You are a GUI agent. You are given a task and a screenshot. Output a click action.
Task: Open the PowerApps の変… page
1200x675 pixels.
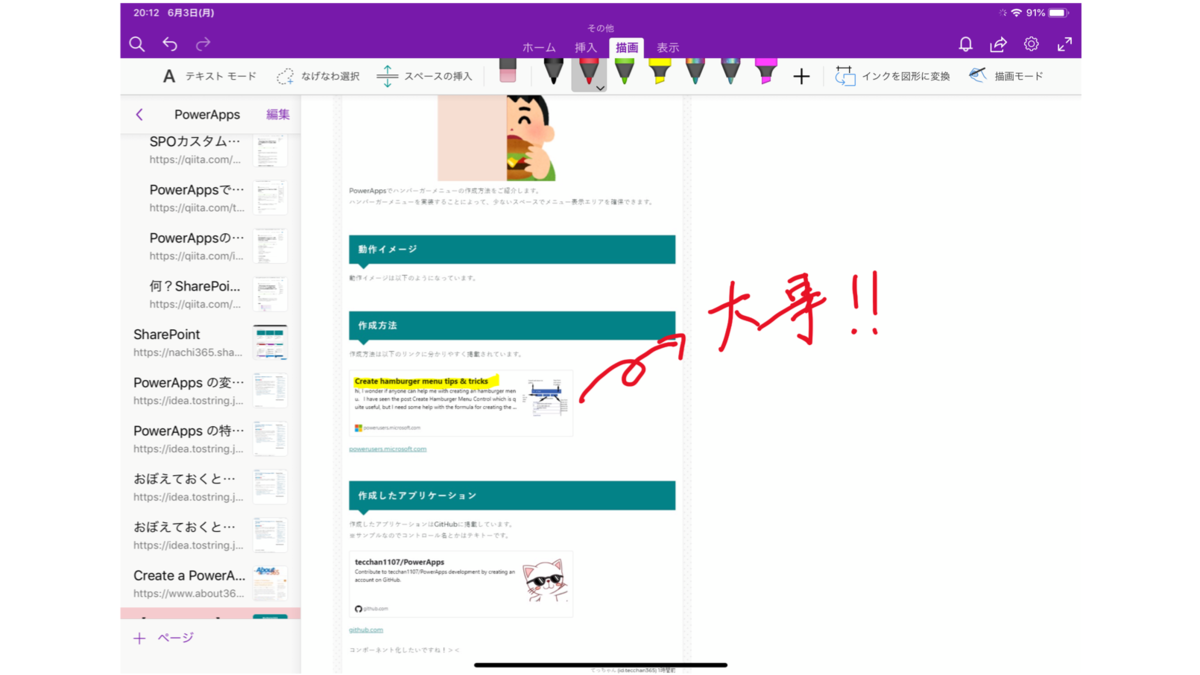(x=211, y=390)
